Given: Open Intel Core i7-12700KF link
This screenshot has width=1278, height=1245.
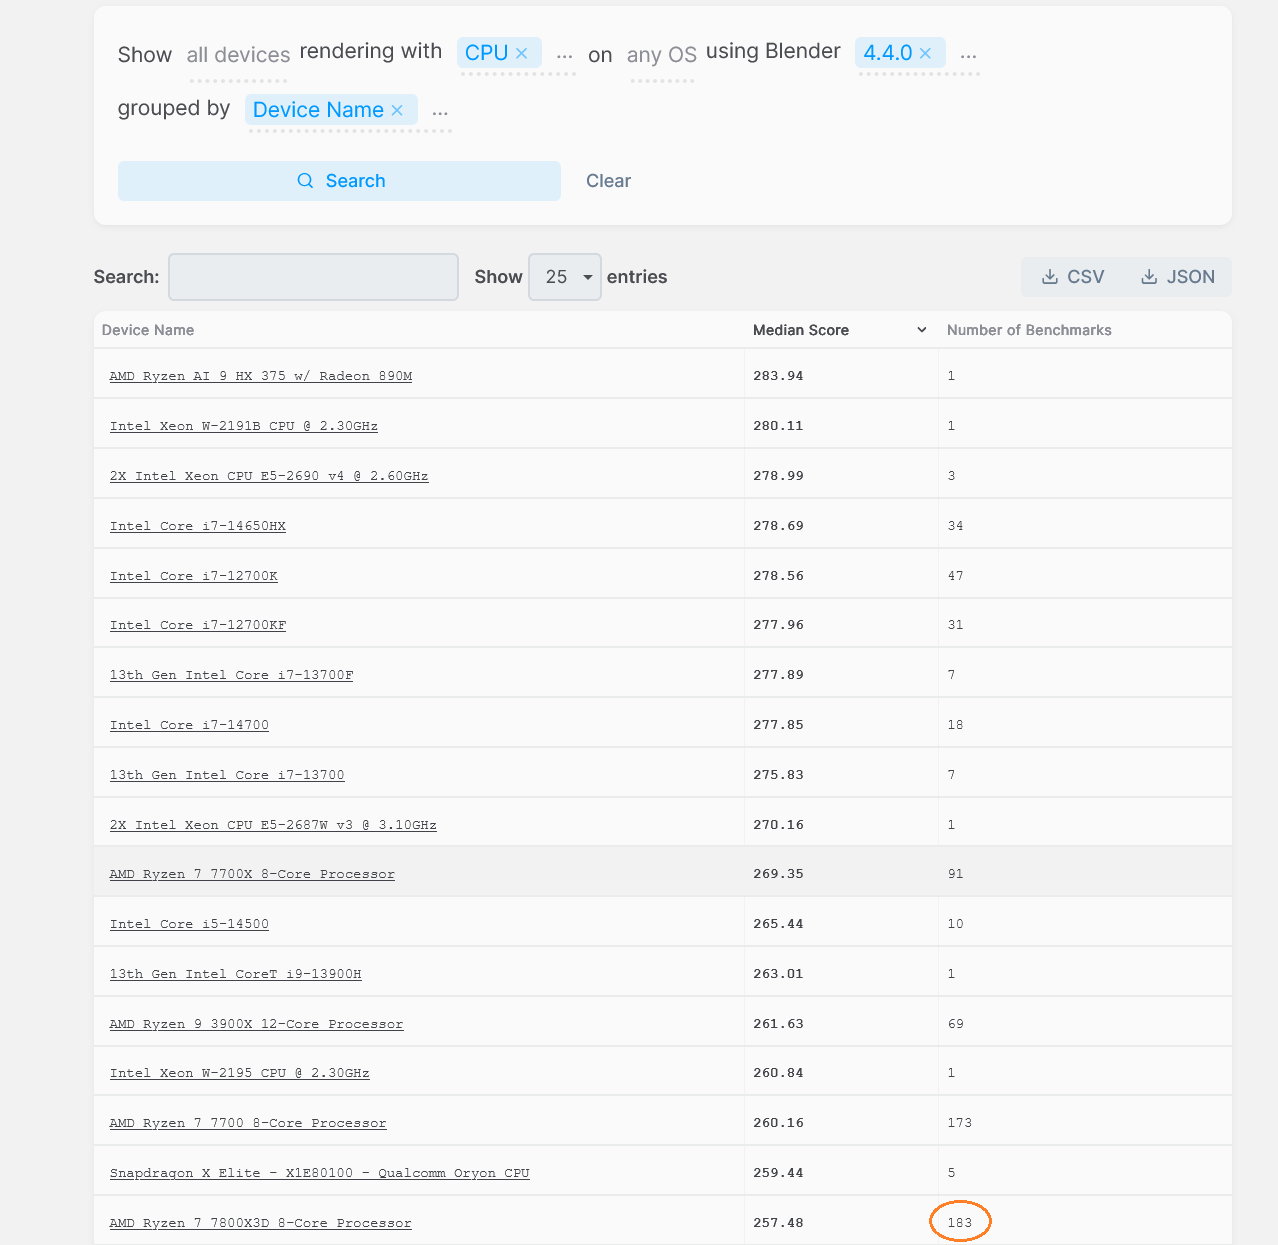Looking at the screenshot, I should pyautogui.click(x=198, y=625).
